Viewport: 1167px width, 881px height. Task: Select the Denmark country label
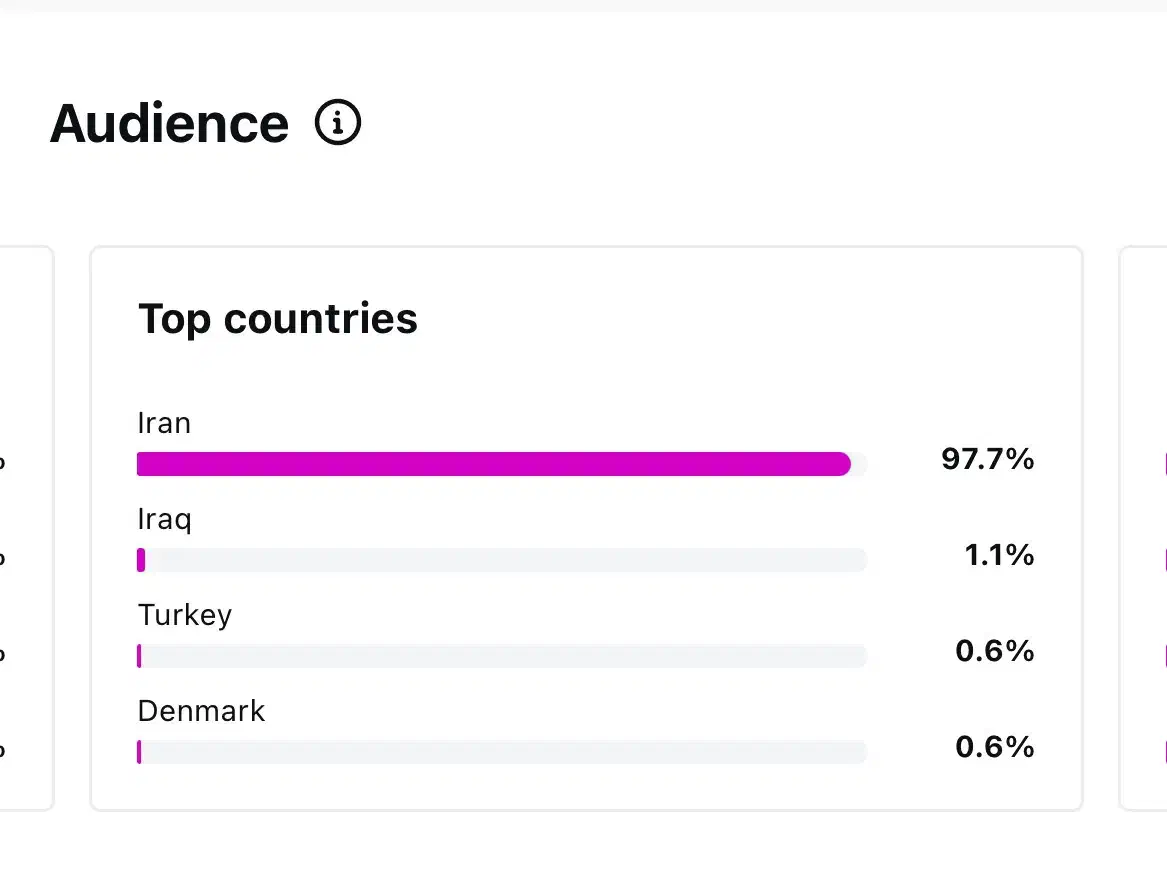click(x=201, y=711)
